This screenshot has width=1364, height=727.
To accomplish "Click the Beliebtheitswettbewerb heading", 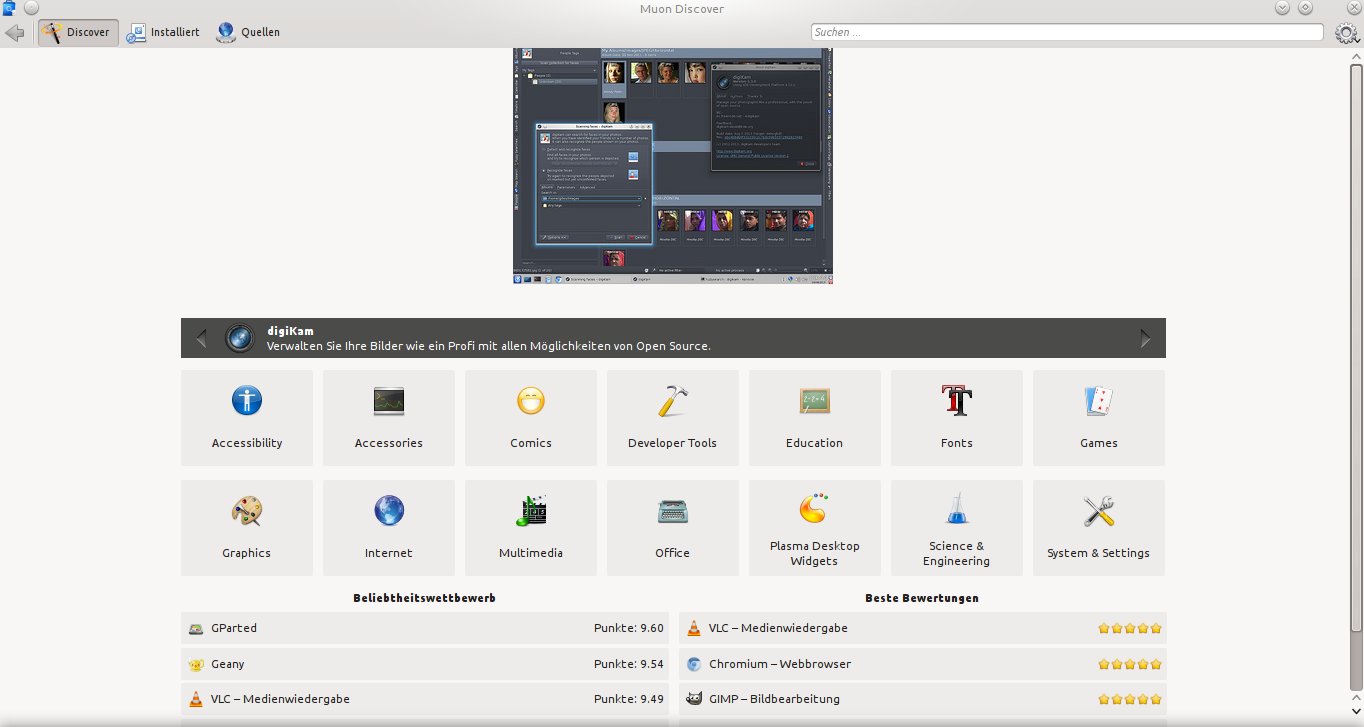I will [x=424, y=598].
